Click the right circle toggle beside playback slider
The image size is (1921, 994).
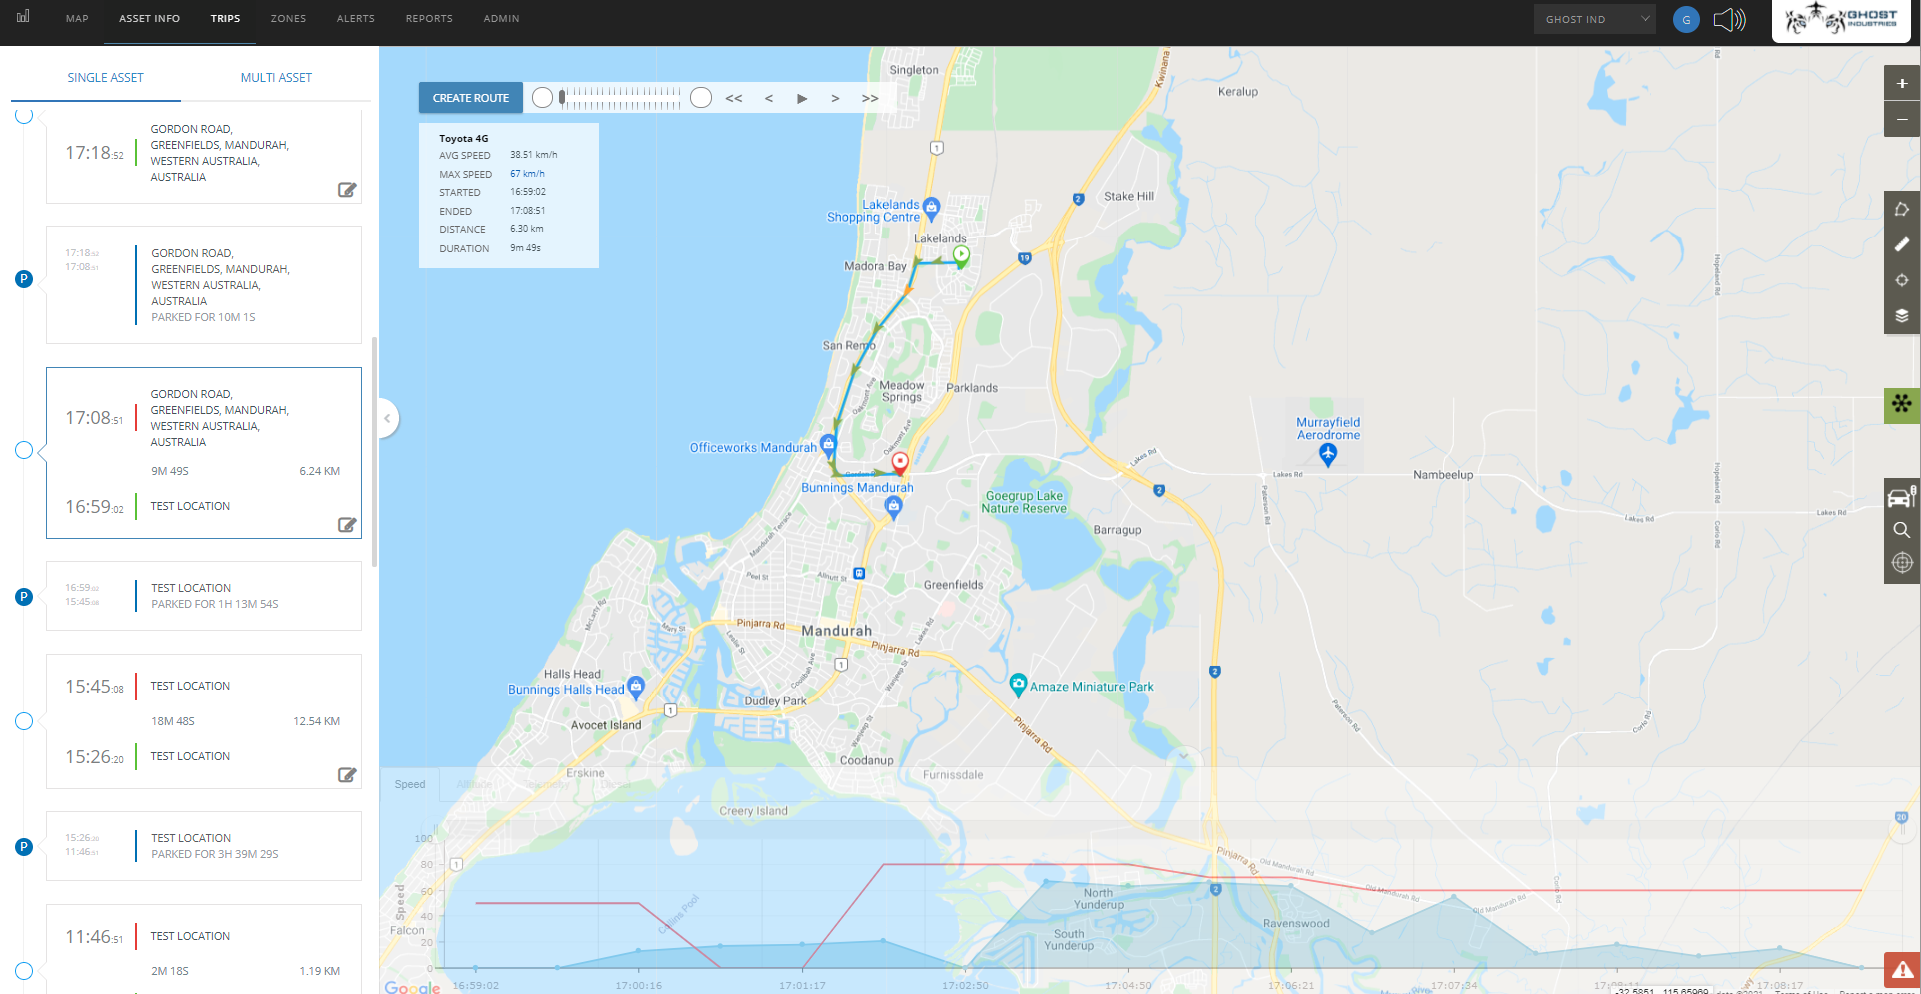(701, 97)
